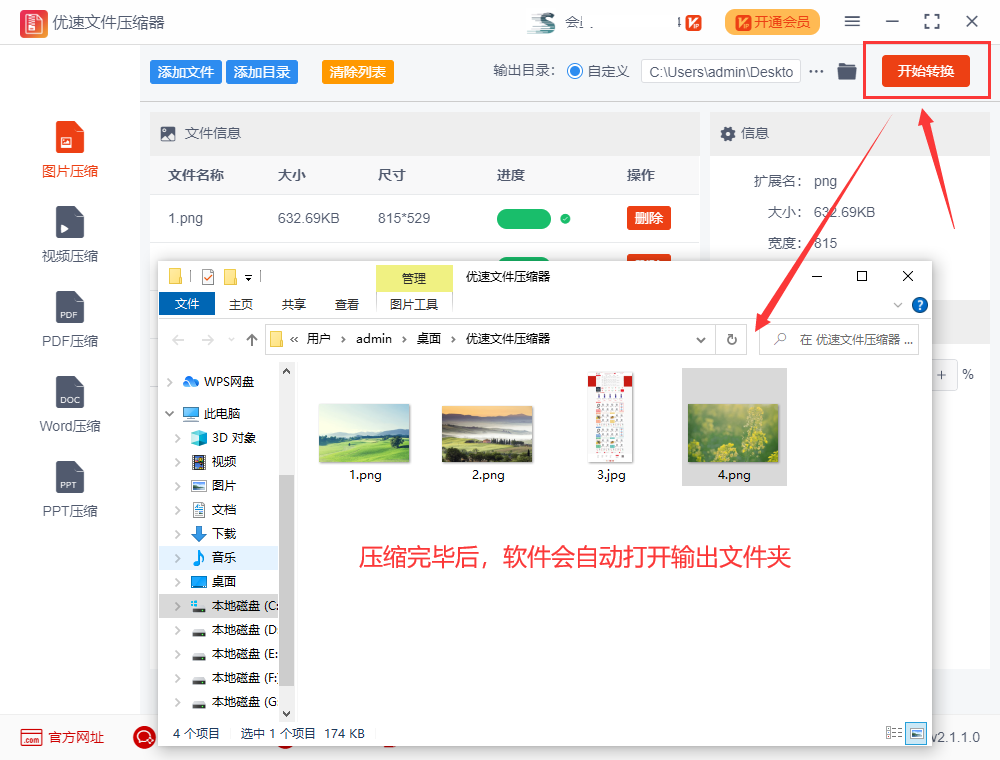Open the PDF压缩 sidebar icon
The image size is (1000, 760).
(70, 307)
